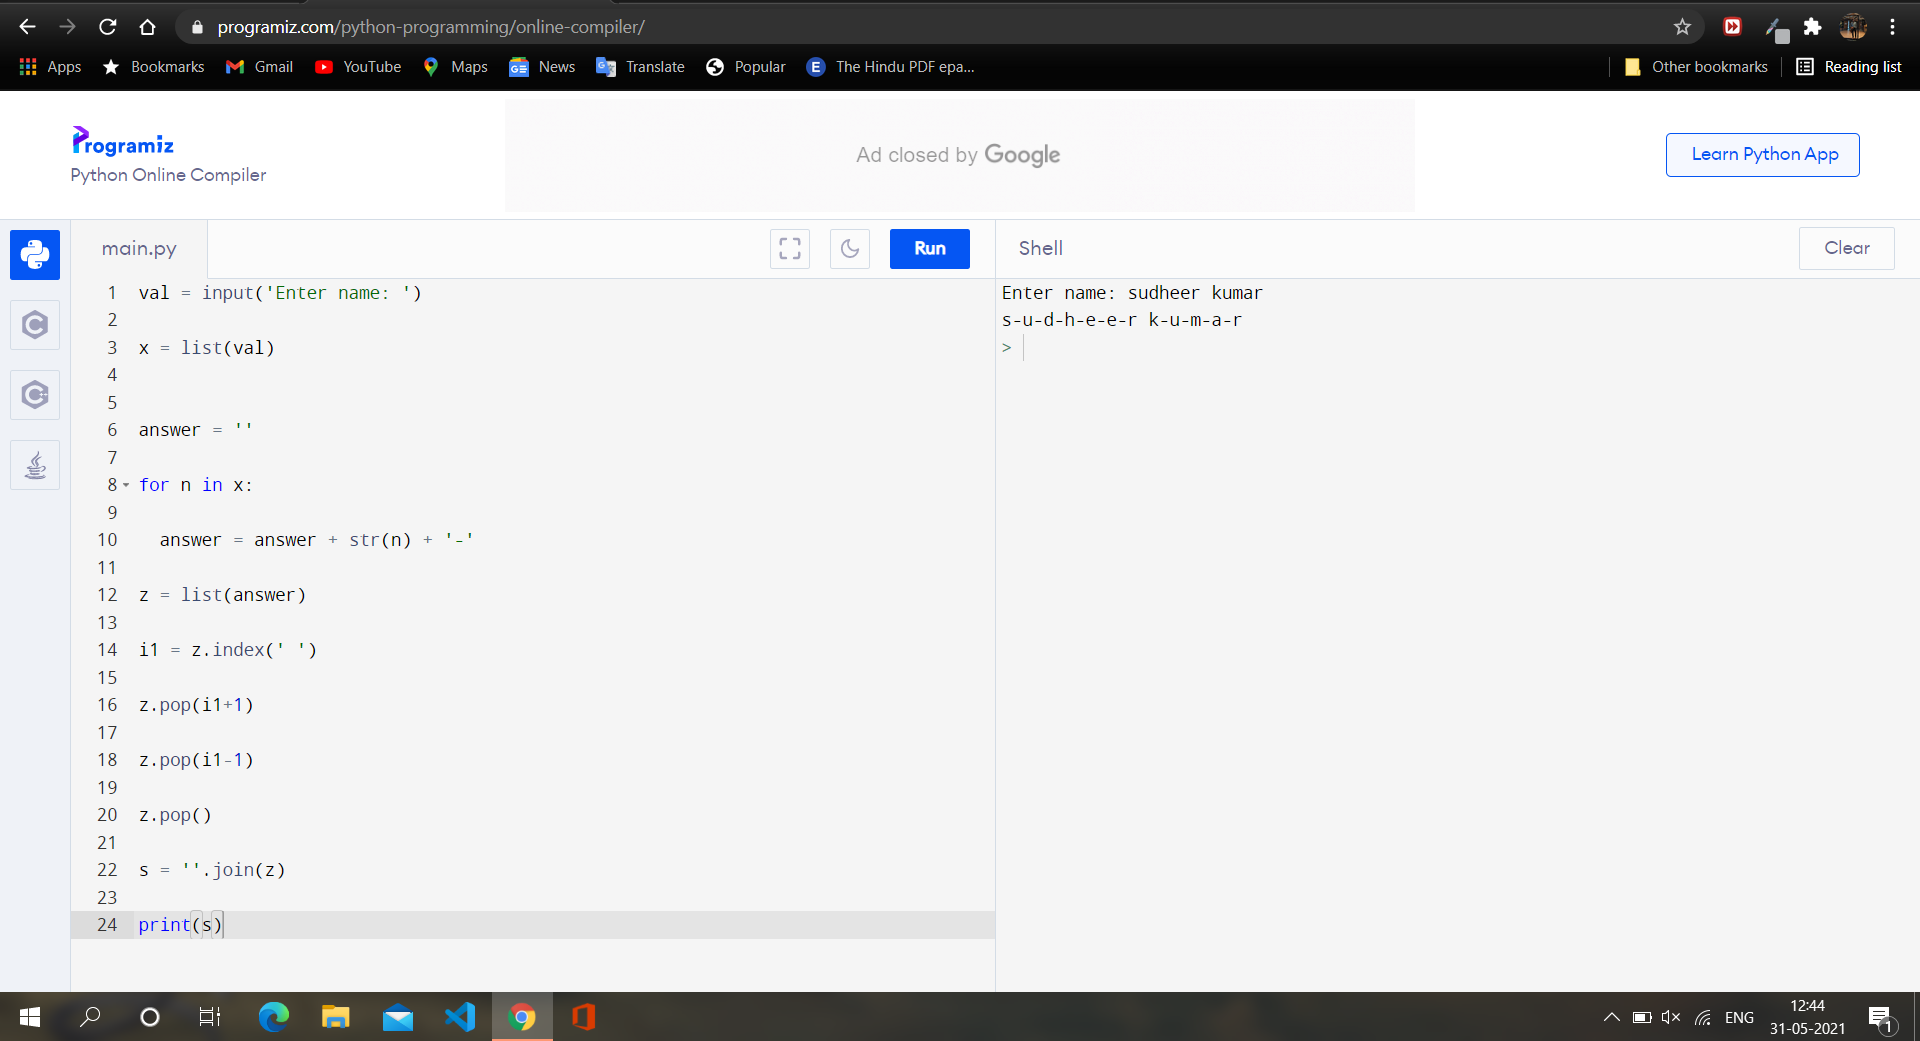Screen dimensions: 1920x1041
Task: Select the Python language icon in sidebar
Action: pyautogui.click(x=35, y=255)
